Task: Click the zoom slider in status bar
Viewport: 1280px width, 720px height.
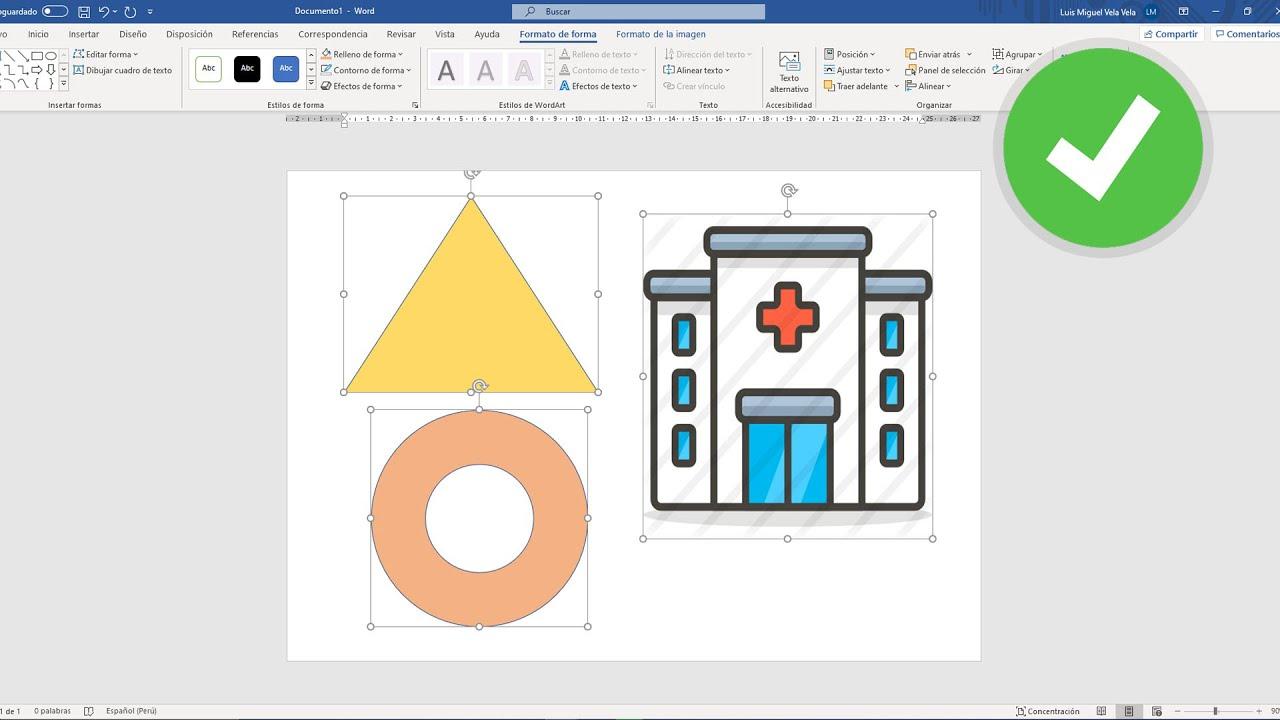Action: tap(1215, 711)
